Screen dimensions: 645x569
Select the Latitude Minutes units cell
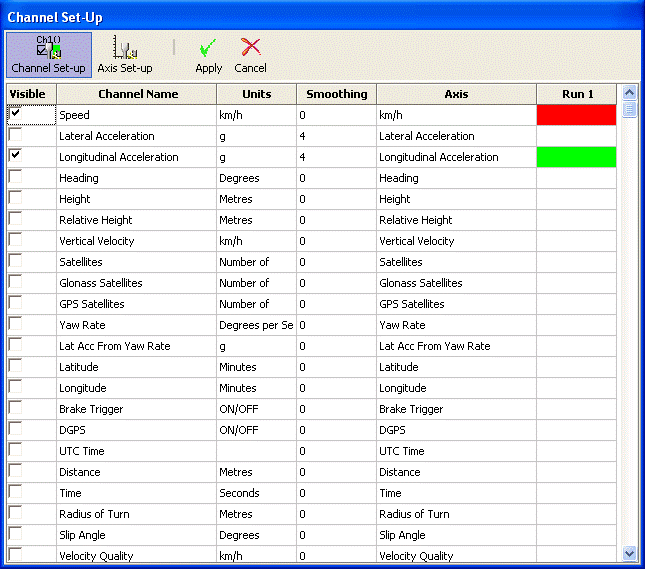256,367
